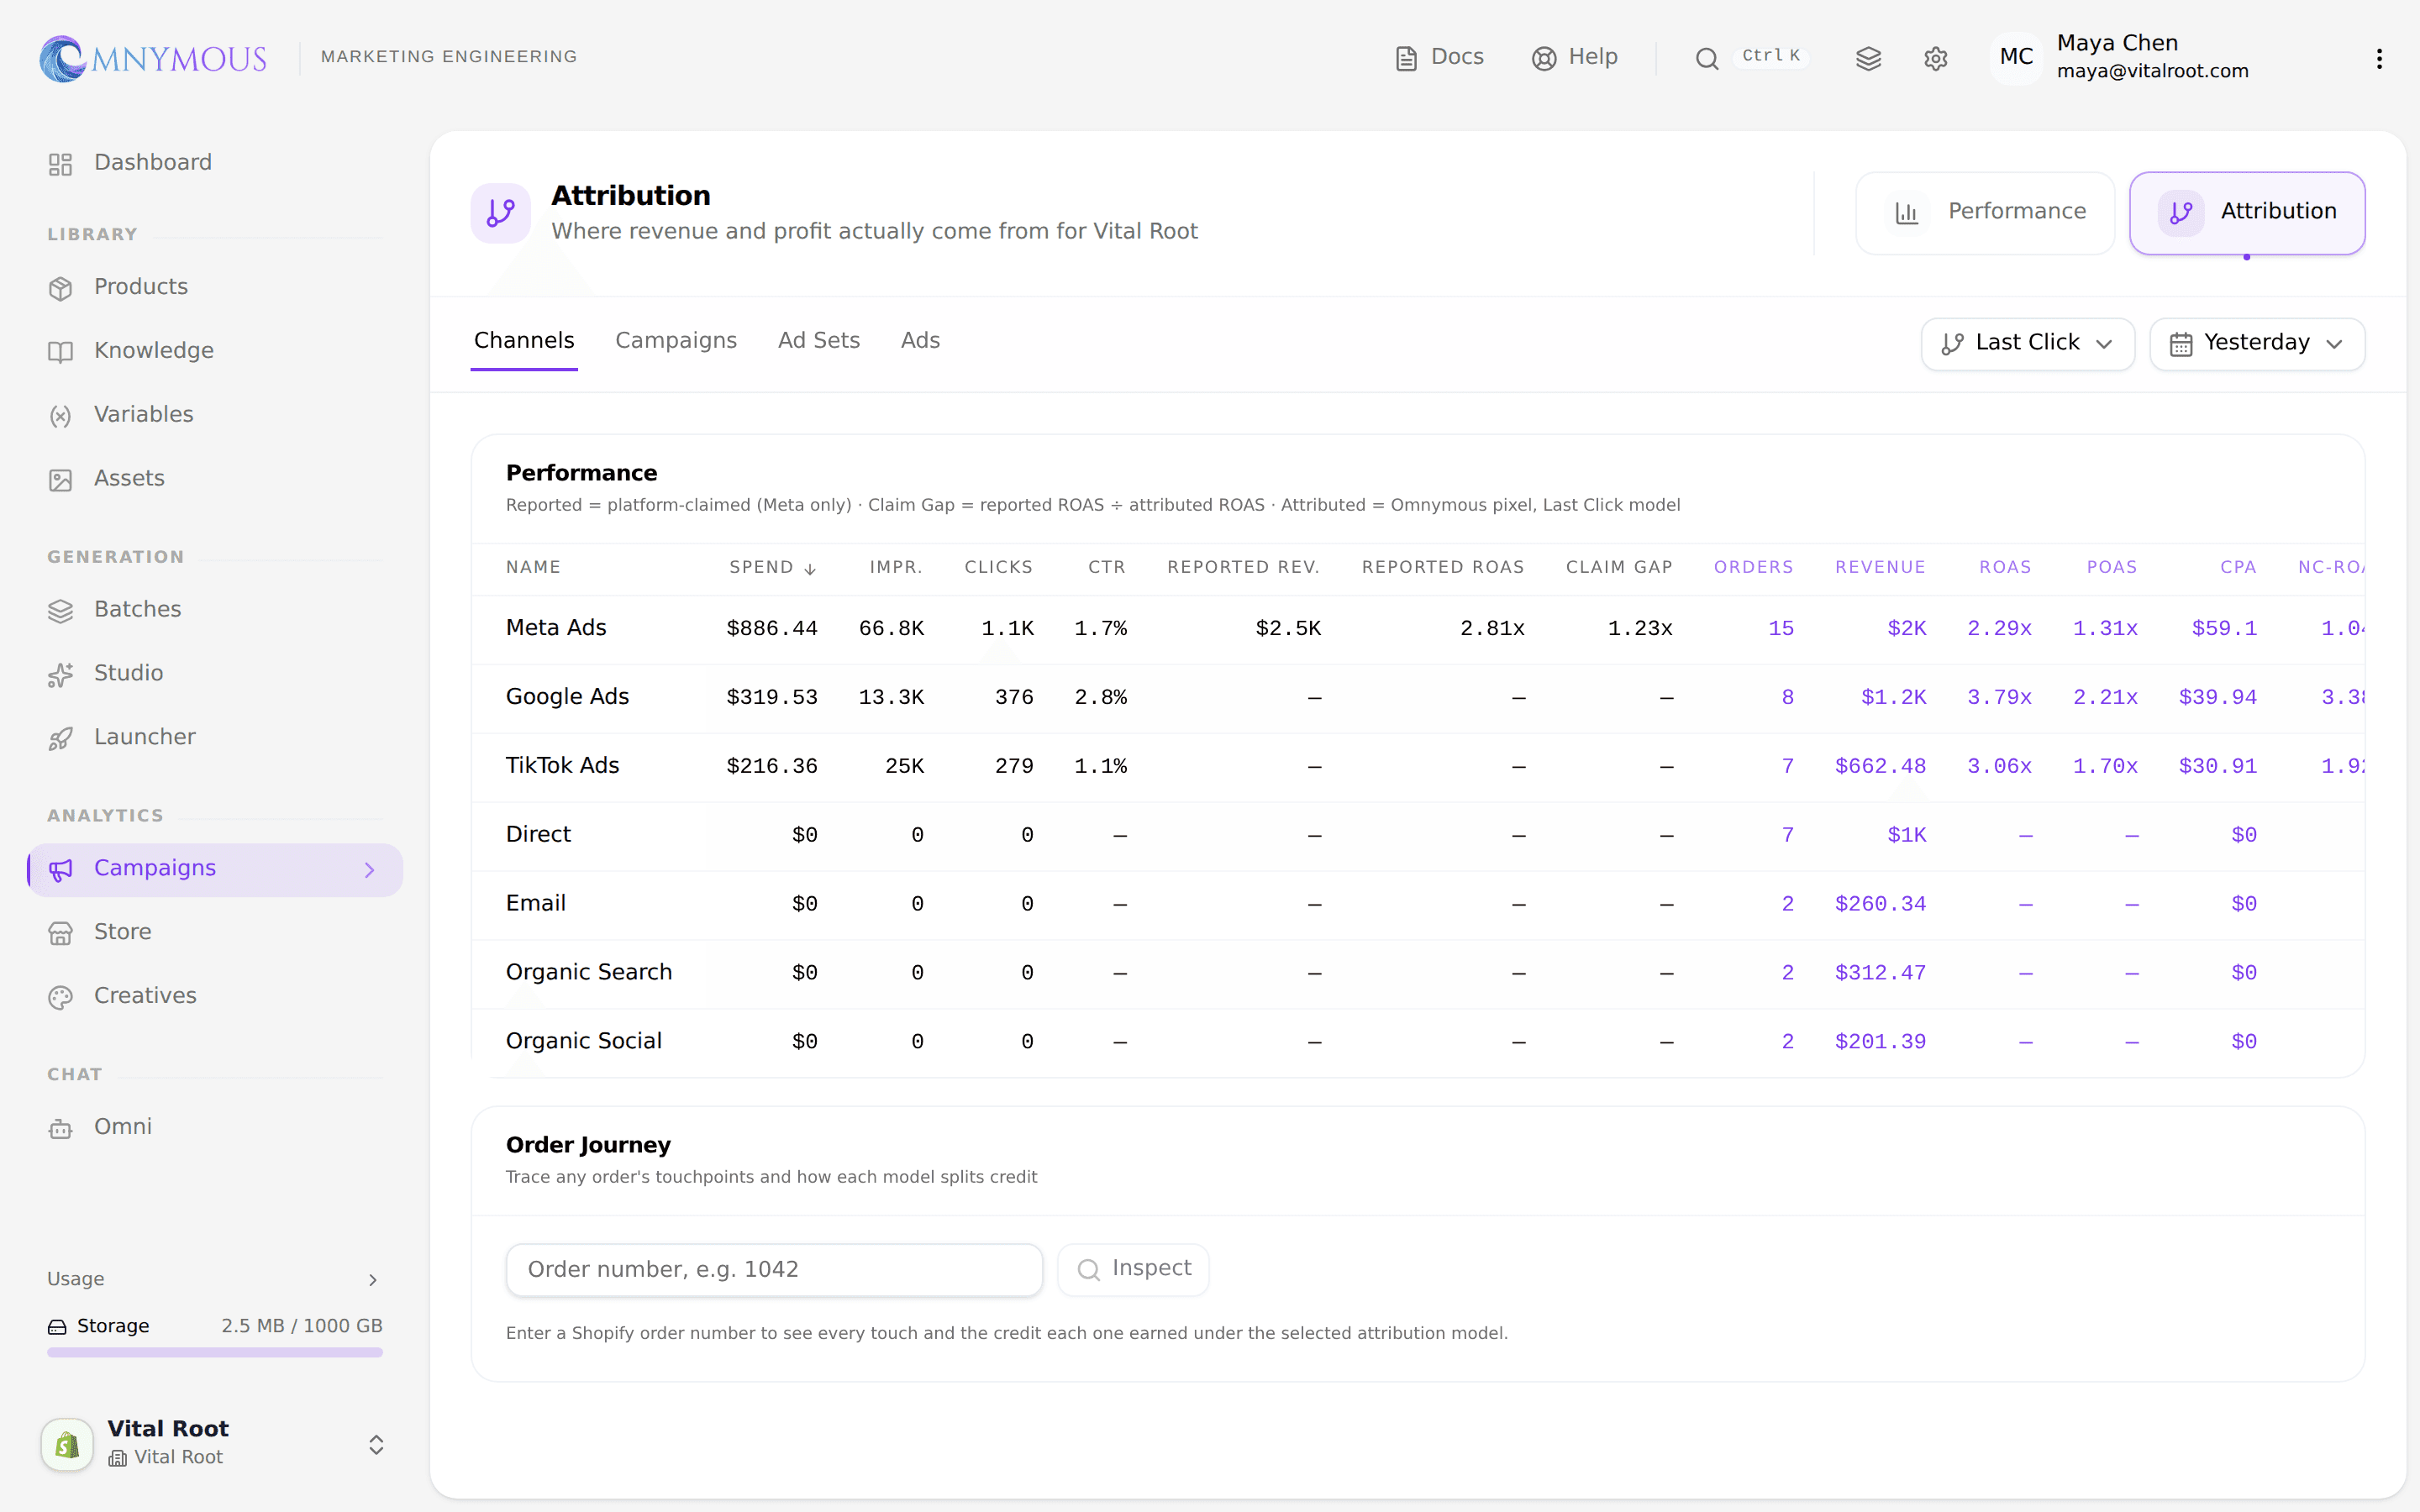Select the Ads tab
The height and width of the screenshot is (1512, 2420).
(x=920, y=340)
